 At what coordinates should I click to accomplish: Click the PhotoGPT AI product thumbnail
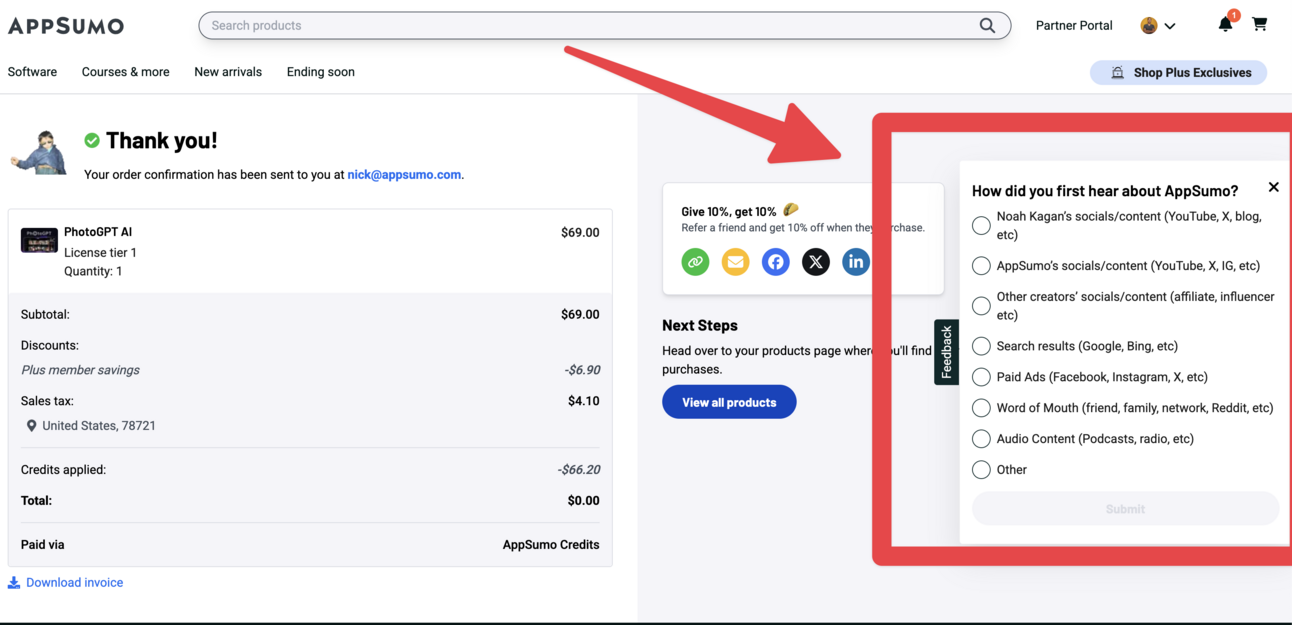coord(39,240)
